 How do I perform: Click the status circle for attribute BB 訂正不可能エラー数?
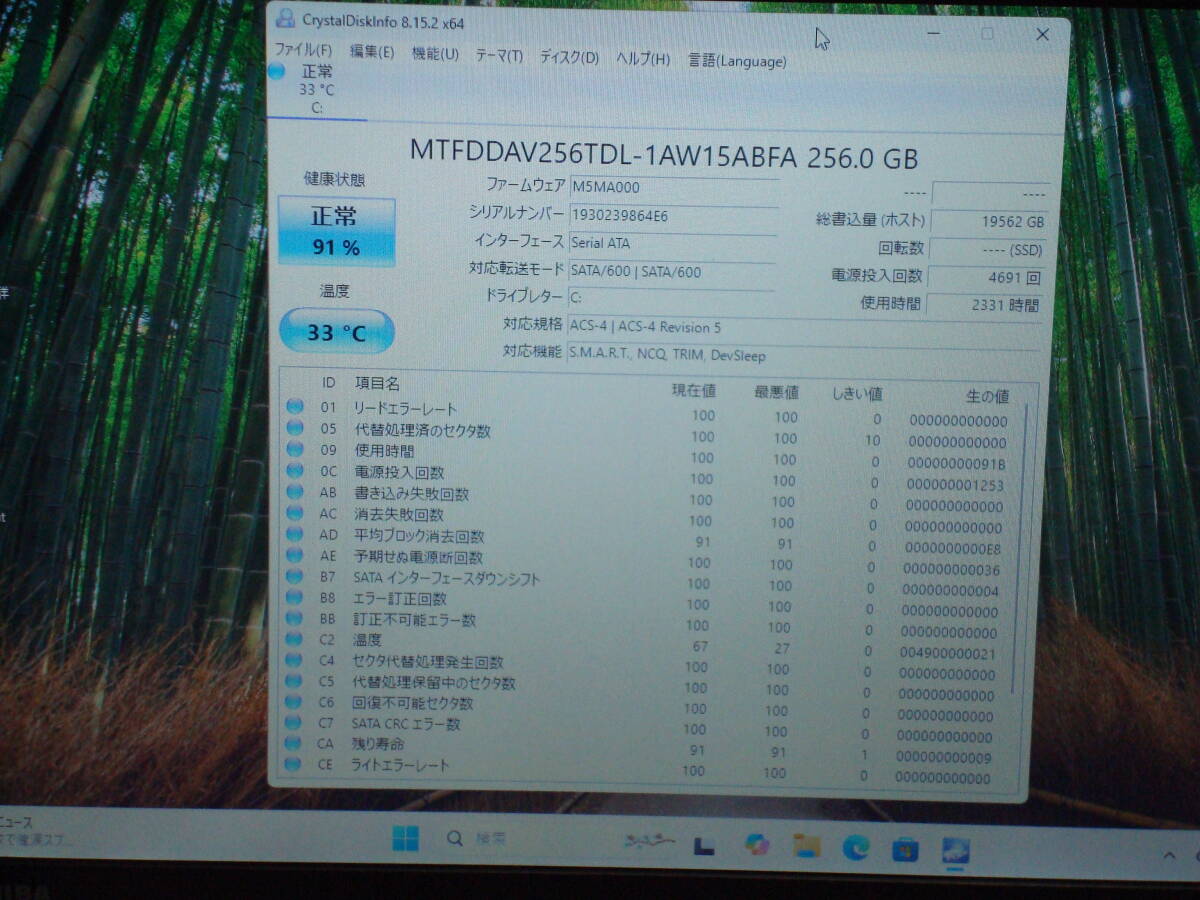click(294, 618)
